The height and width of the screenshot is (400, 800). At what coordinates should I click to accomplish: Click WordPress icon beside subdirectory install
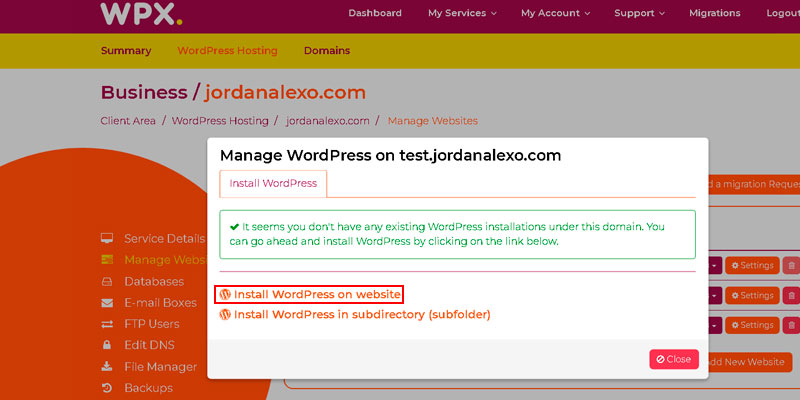coord(225,314)
